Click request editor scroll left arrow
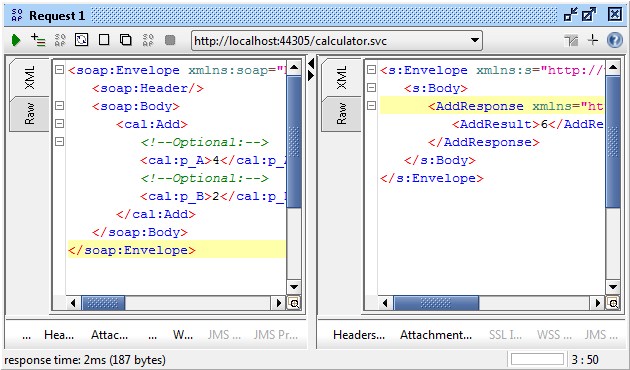The image size is (630, 370). pyautogui.click(x=73, y=303)
